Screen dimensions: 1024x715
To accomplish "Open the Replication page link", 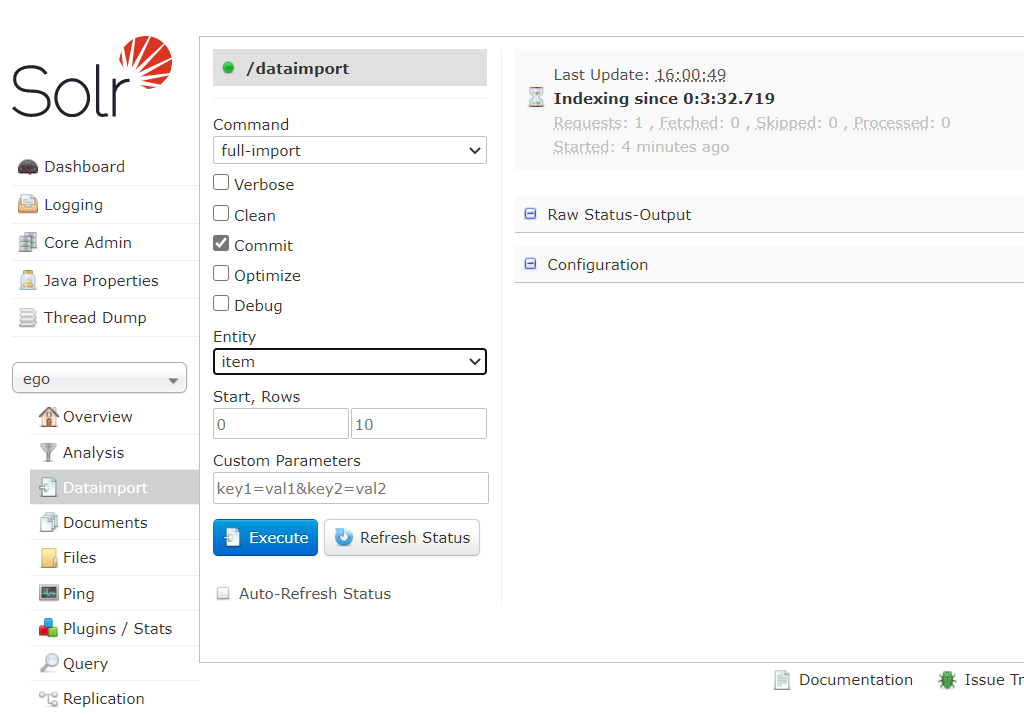I will coord(104,699).
